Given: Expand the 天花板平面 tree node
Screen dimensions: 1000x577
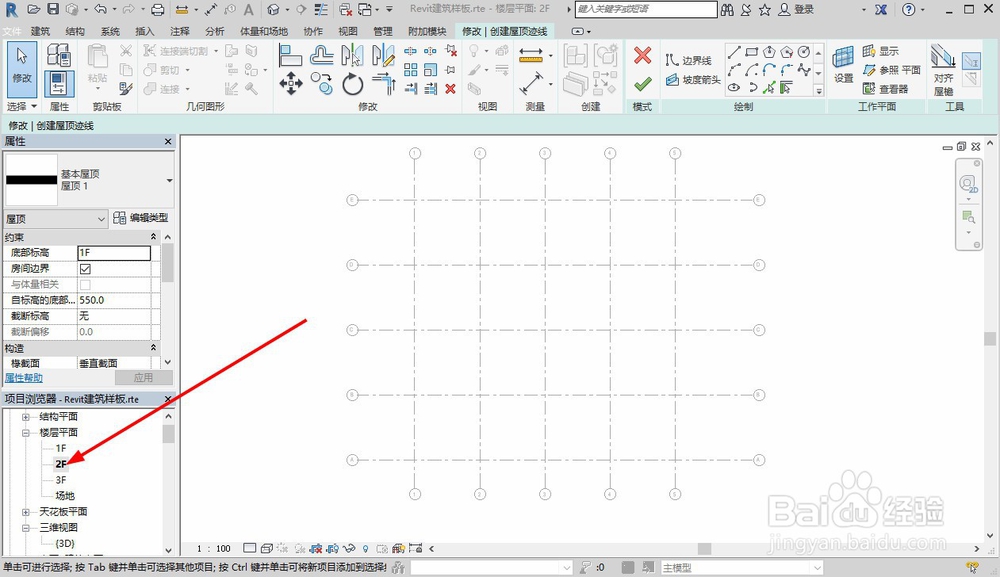Looking at the screenshot, I should 26,512.
